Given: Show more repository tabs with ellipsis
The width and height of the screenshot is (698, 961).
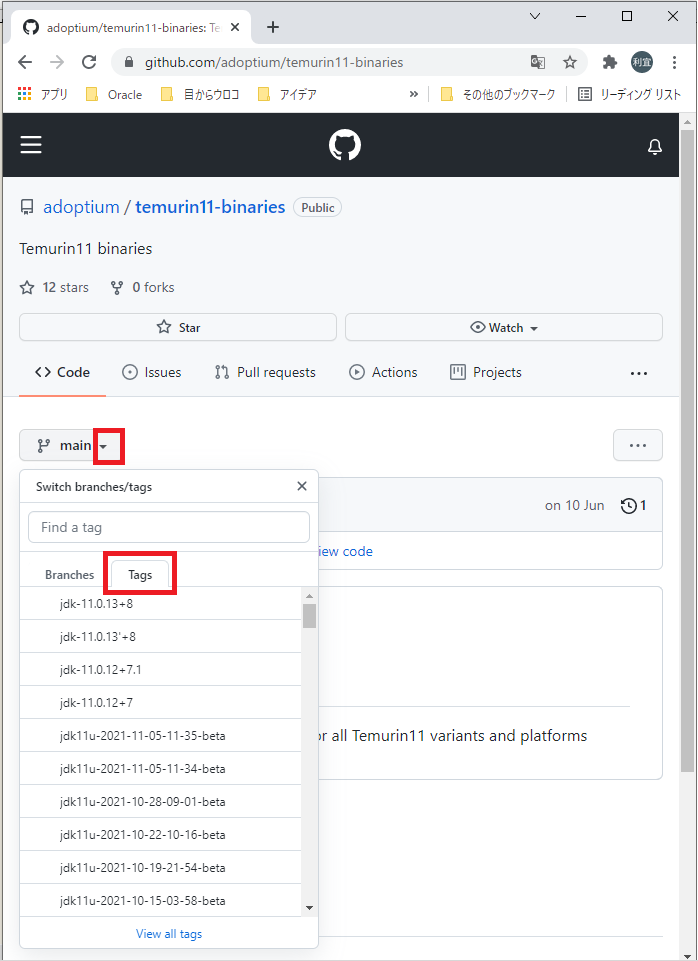Looking at the screenshot, I should 639,373.
